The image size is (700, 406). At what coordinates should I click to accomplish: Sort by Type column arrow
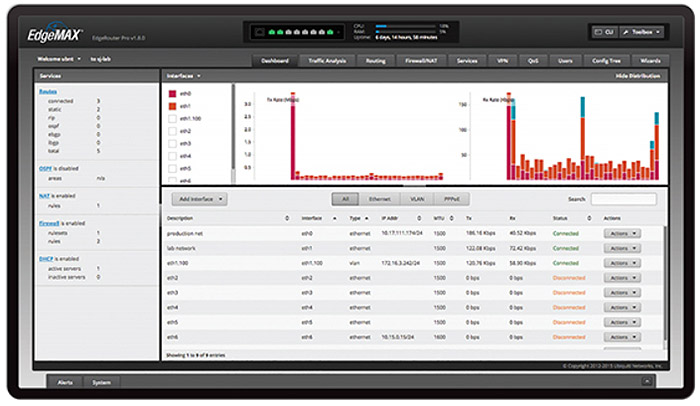367,218
